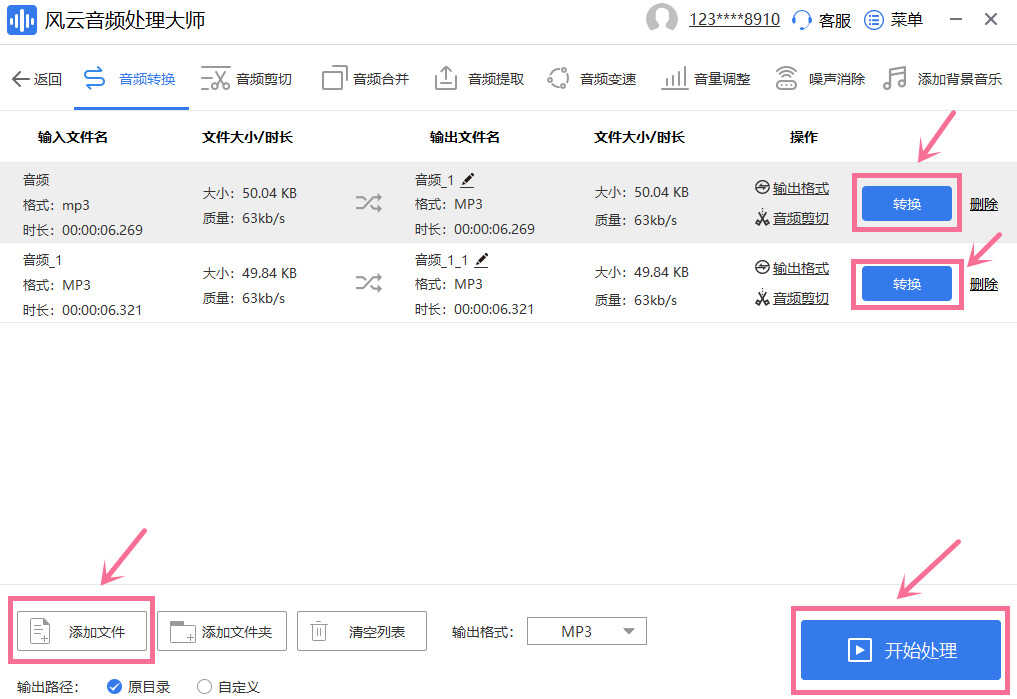1017x699 pixels.
Task: Open the user avatar profile icon
Action: (662, 19)
